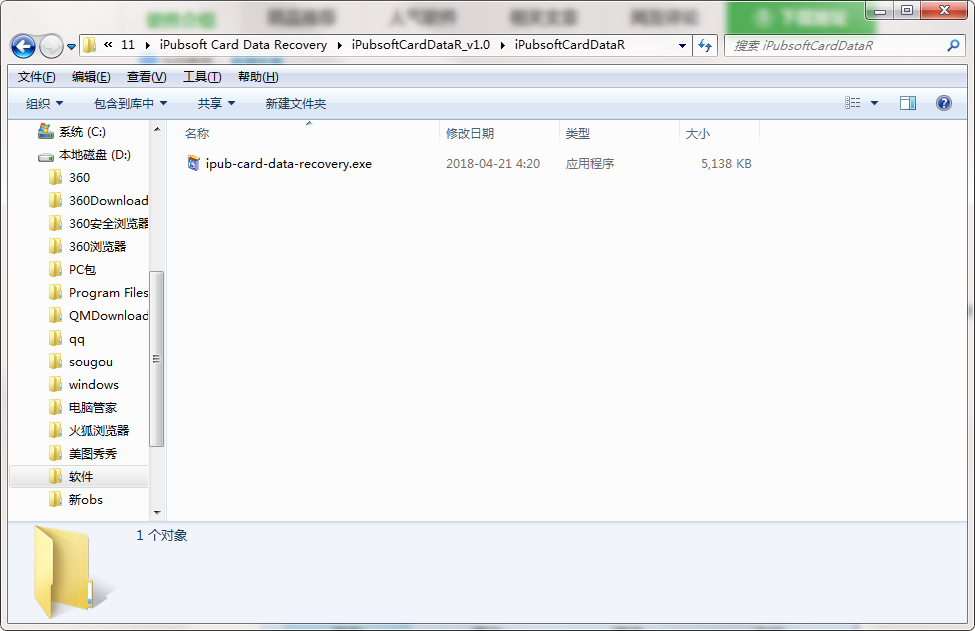Click the 电脑管家 folder icon

click(55, 408)
